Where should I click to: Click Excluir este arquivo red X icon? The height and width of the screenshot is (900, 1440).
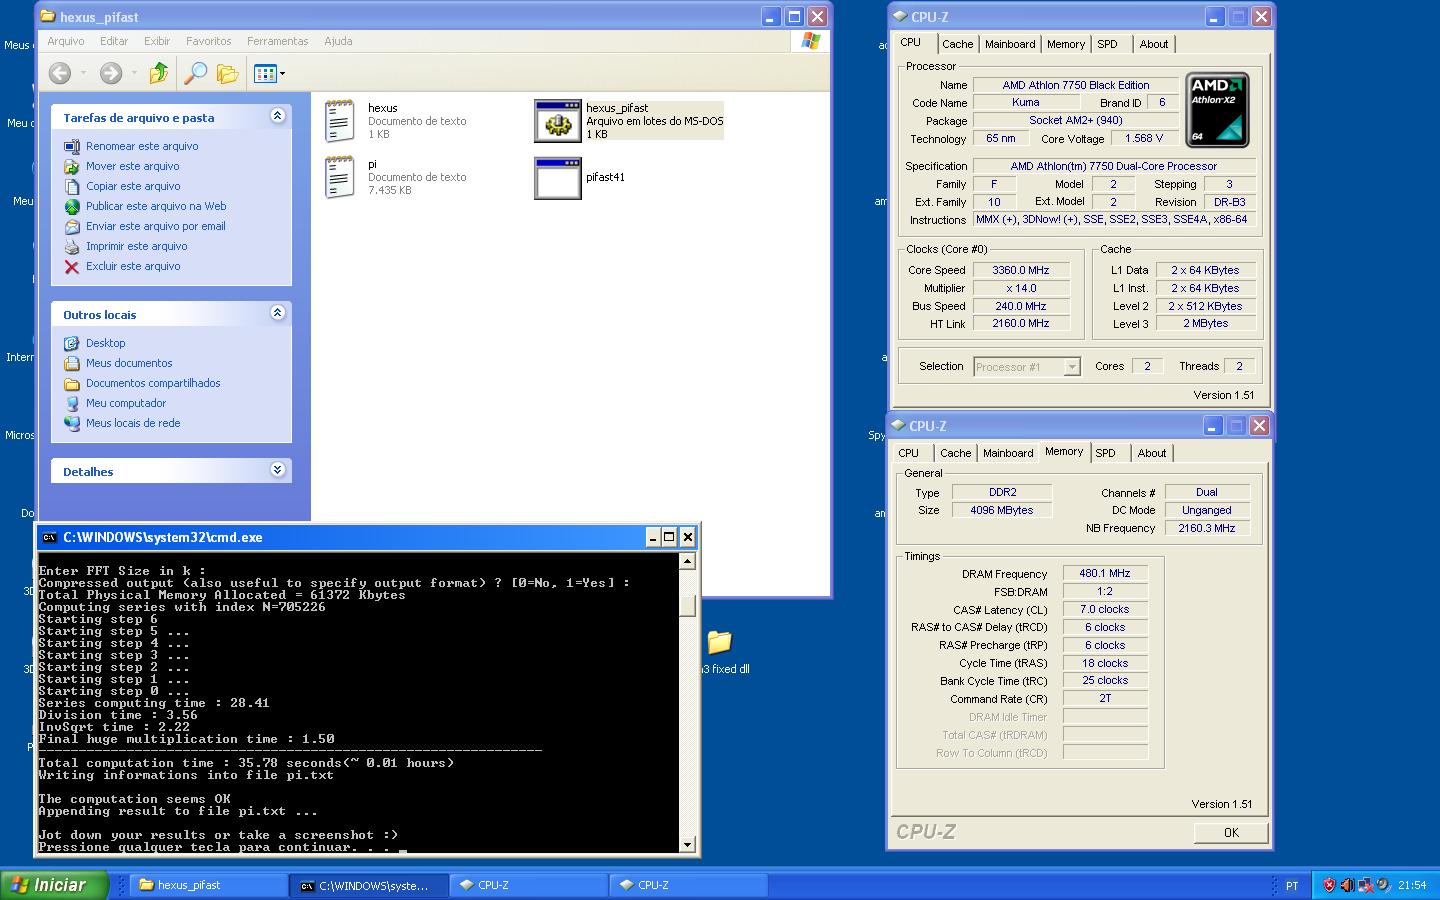(72, 266)
